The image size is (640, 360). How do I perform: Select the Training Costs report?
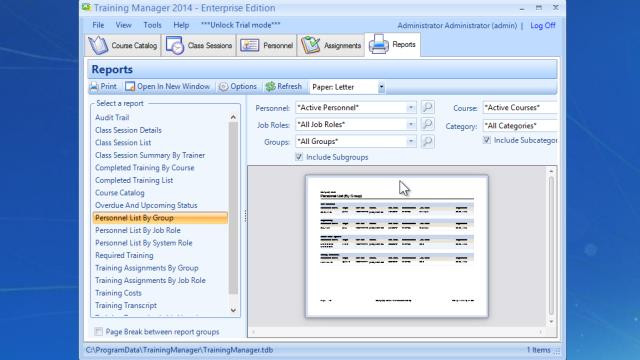click(118, 293)
